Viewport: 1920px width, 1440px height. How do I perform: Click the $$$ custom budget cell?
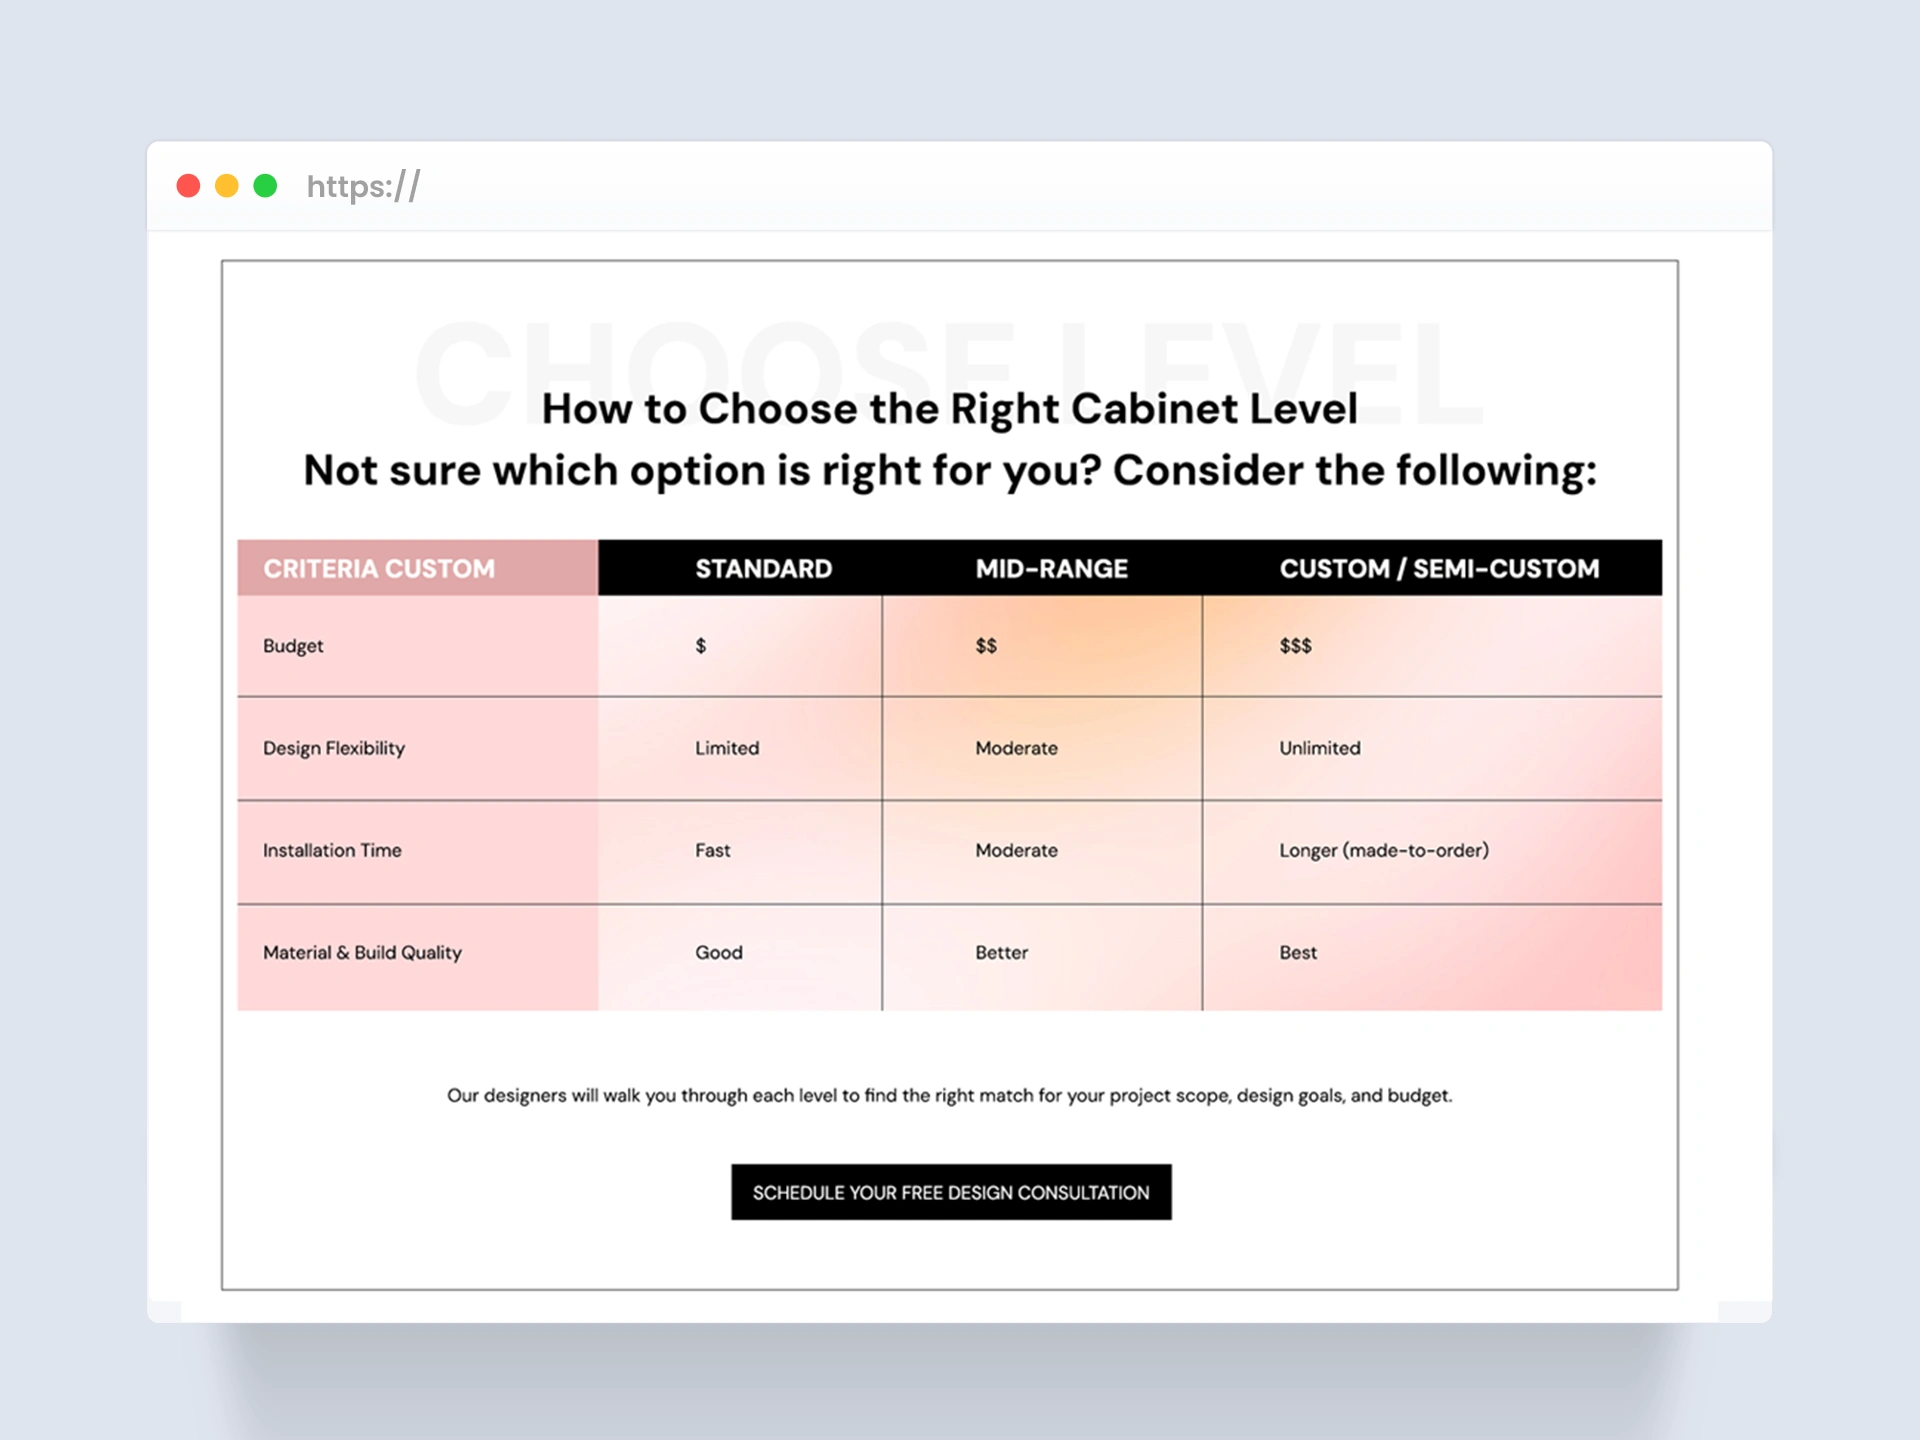pos(1295,646)
